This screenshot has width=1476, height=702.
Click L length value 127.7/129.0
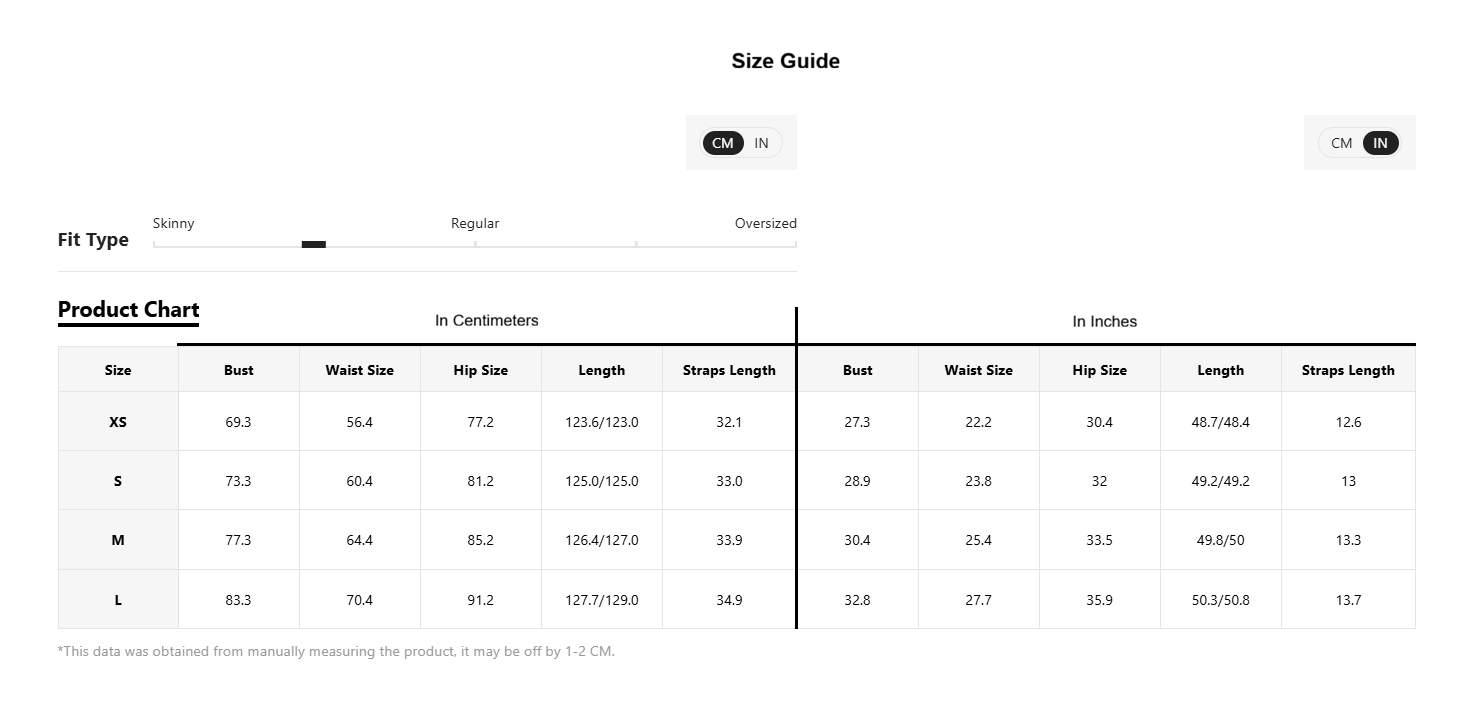[x=602, y=600]
